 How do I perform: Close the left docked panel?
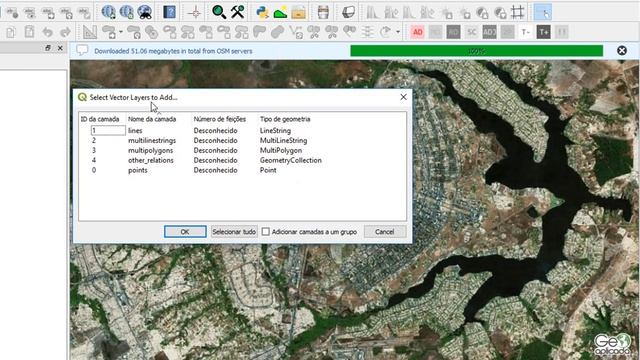(x=60, y=48)
